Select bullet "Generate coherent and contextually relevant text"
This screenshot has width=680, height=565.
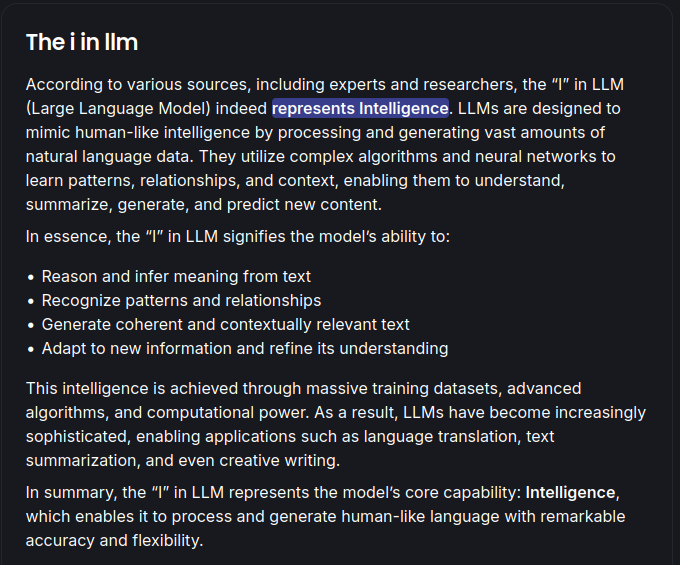pyautogui.click(x=225, y=324)
